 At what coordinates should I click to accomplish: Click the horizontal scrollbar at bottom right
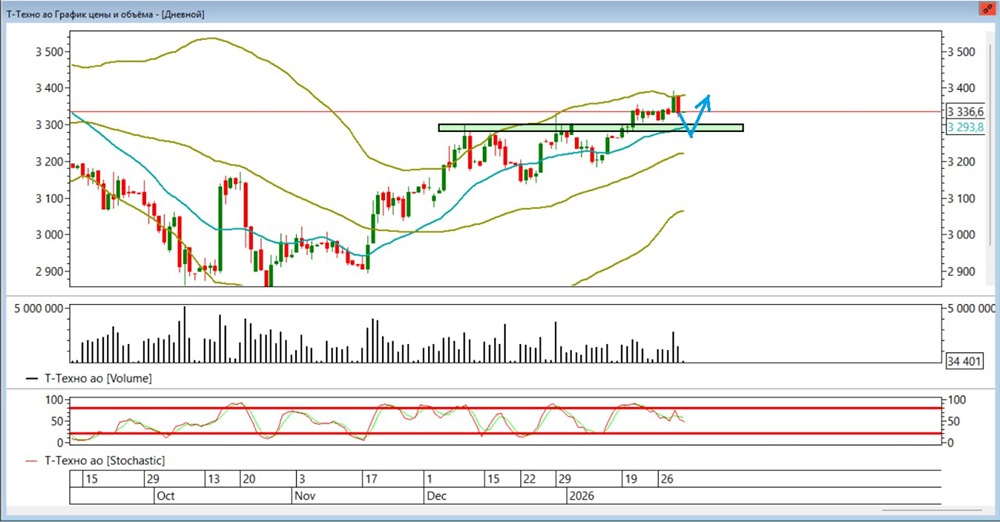tap(932, 510)
